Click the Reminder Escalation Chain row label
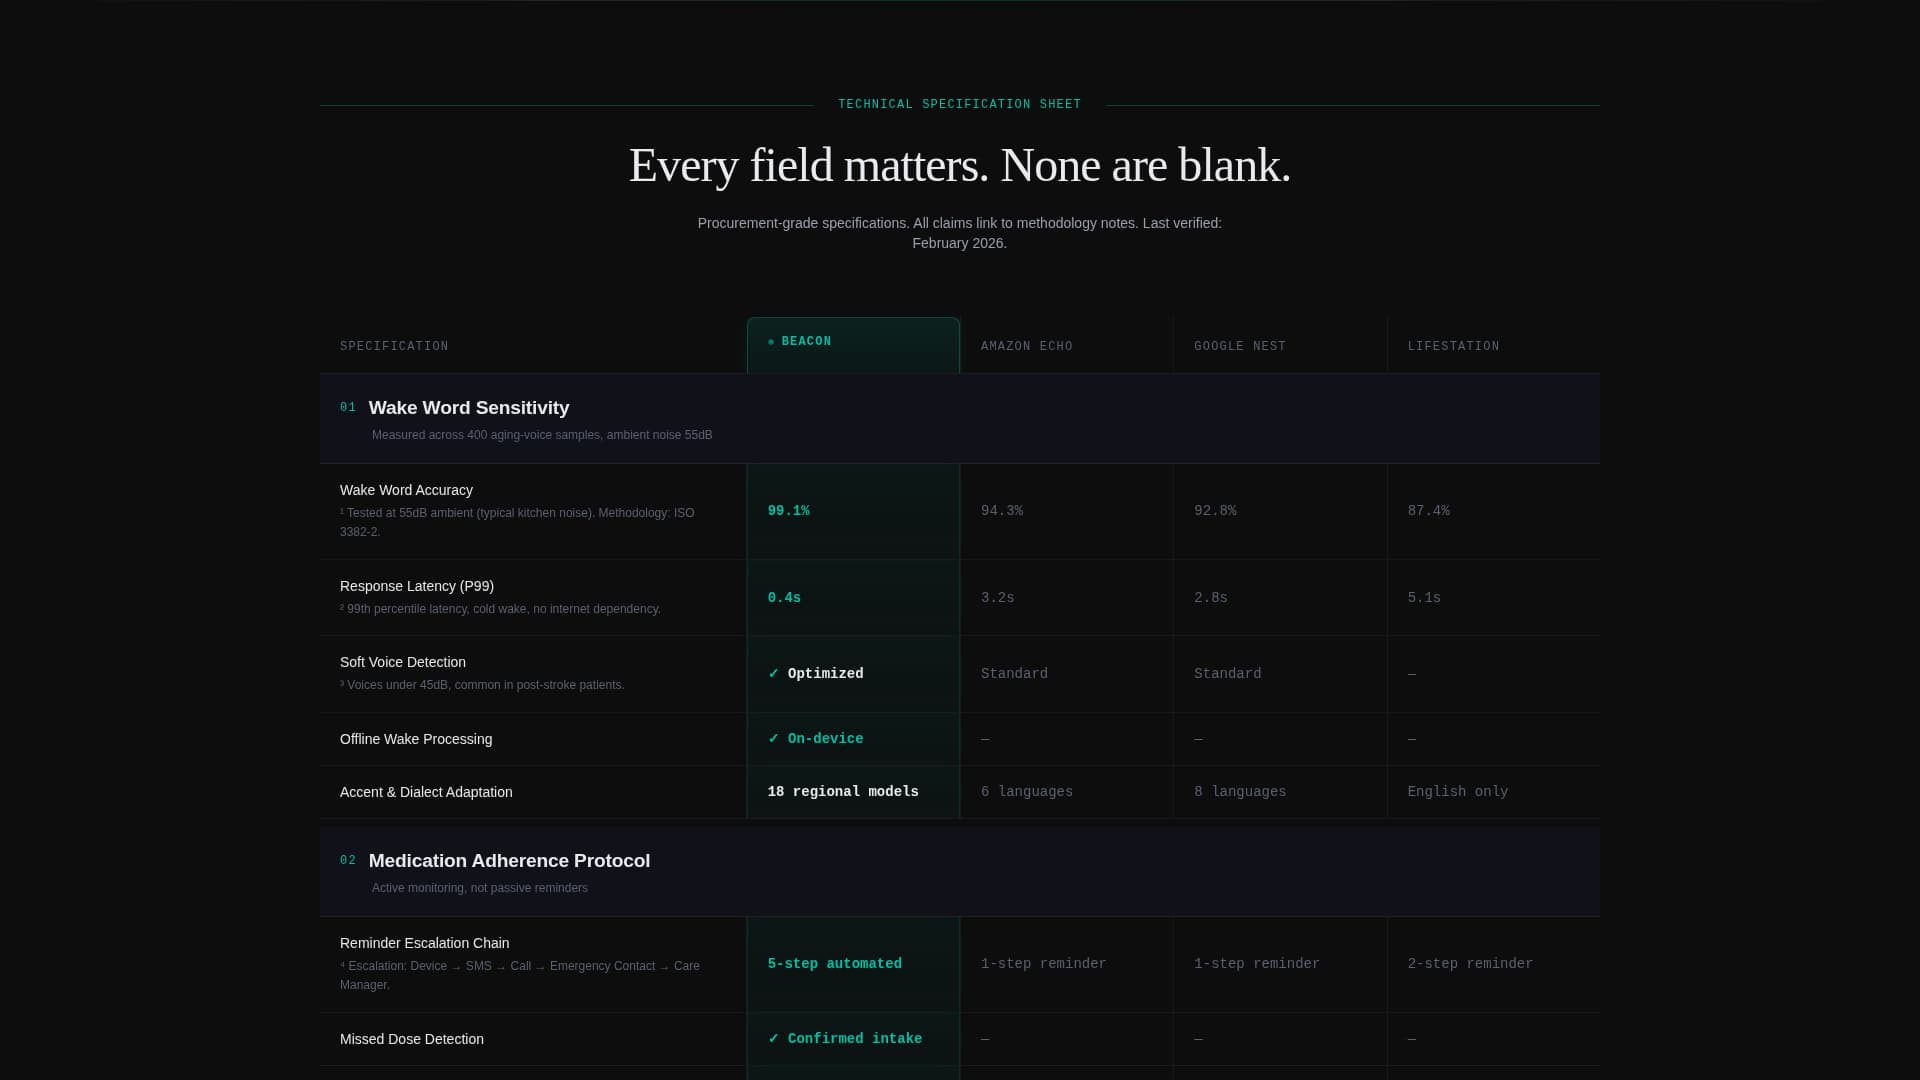The height and width of the screenshot is (1080, 1920). point(425,943)
